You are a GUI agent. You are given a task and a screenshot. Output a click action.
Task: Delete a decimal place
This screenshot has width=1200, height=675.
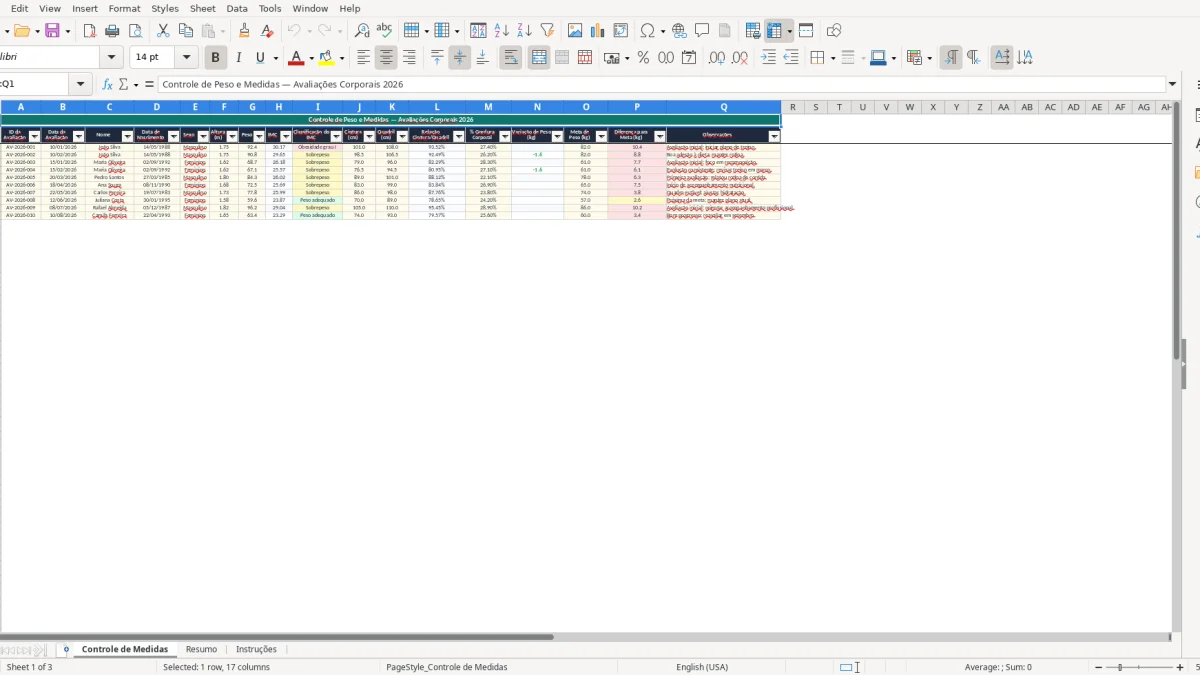click(740, 58)
